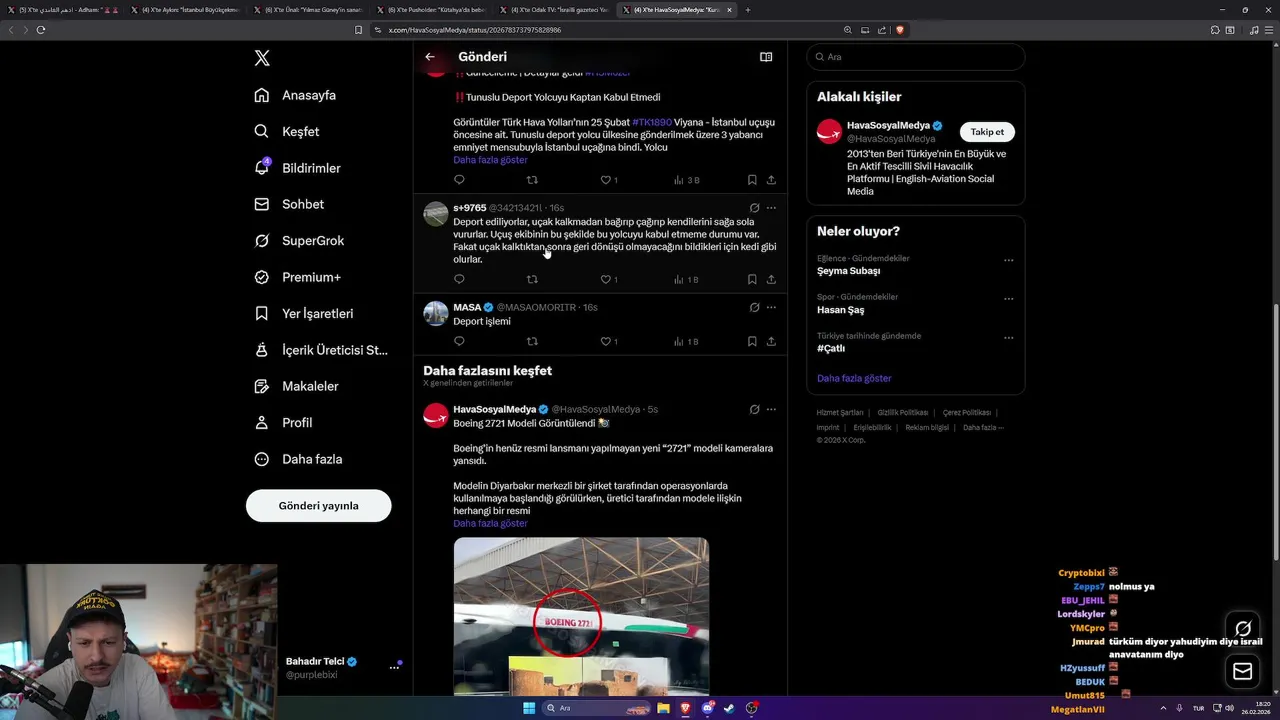Screen dimensions: 1280x720
Task: Open floating Grok button
Action: (x=1243, y=629)
